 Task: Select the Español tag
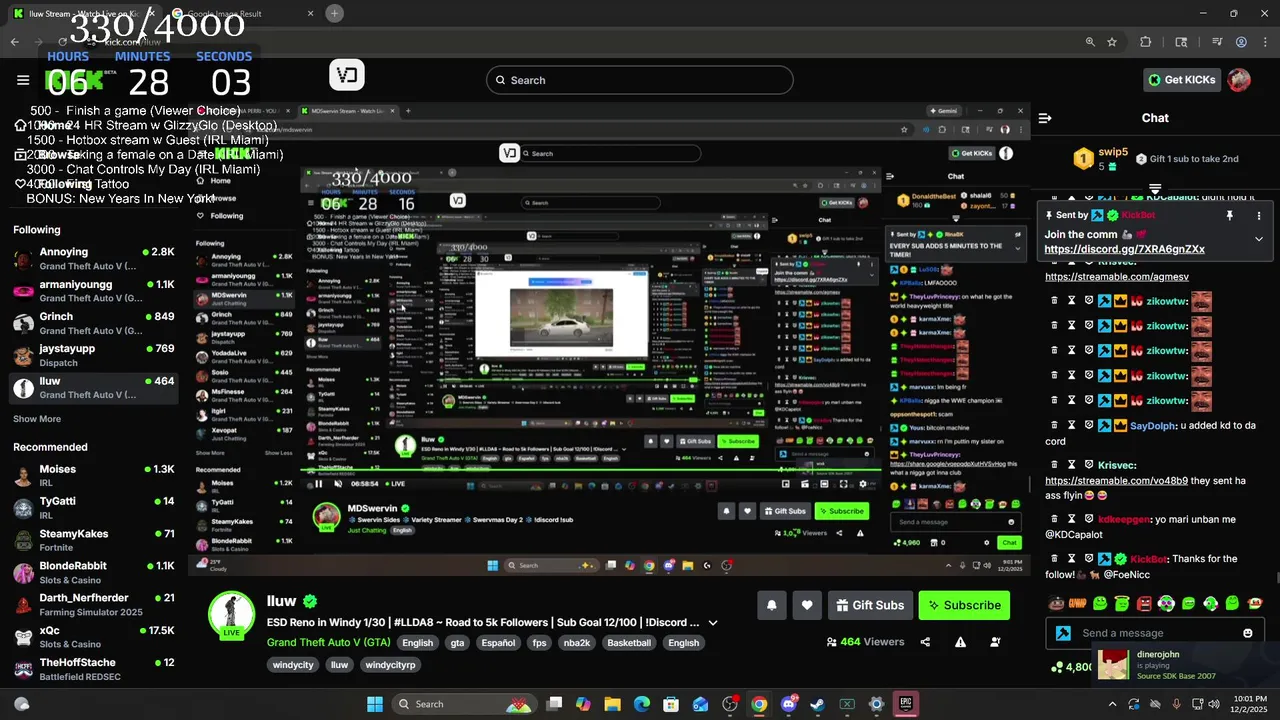pyautogui.click(x=498, y=643)
